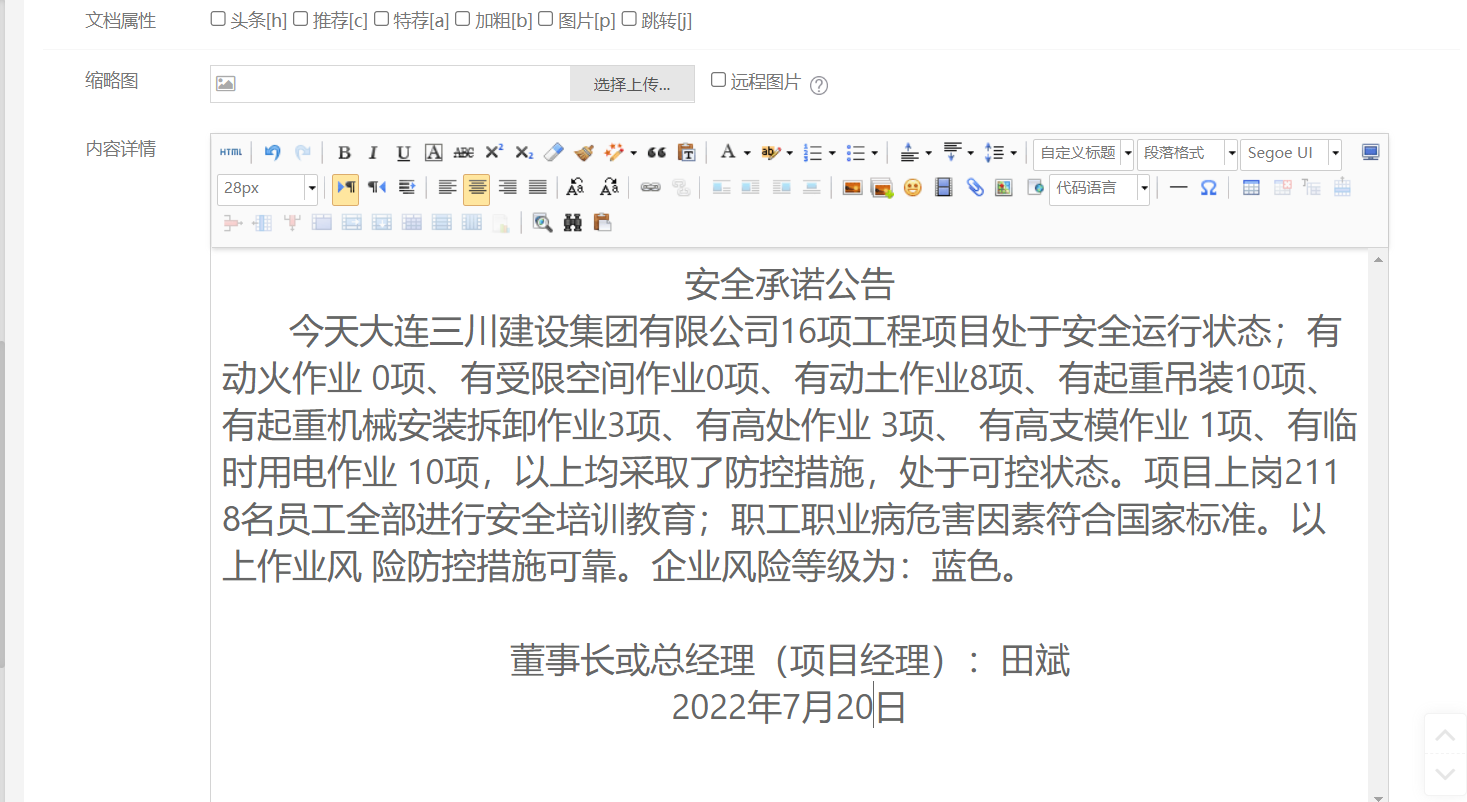Image resolution: width=1467 pixels, height=802 pixels.
Task: Insert a map
Action: point(1005,188)
